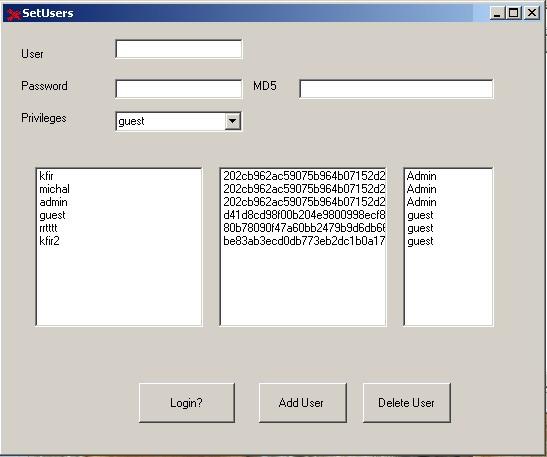Maximize the SetUsers window
Image resolution: width=547 pixels, height=457 pixels.
[x=514, y=13]
